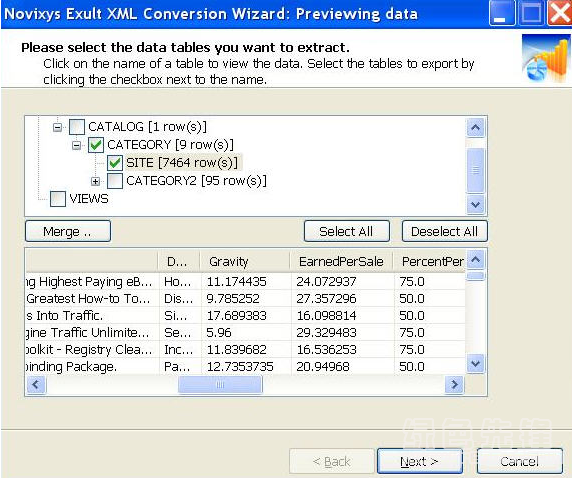Select Gravity cell 5.96
The width and height of the screenshot is (572, 478).
[x=246, y=332]
